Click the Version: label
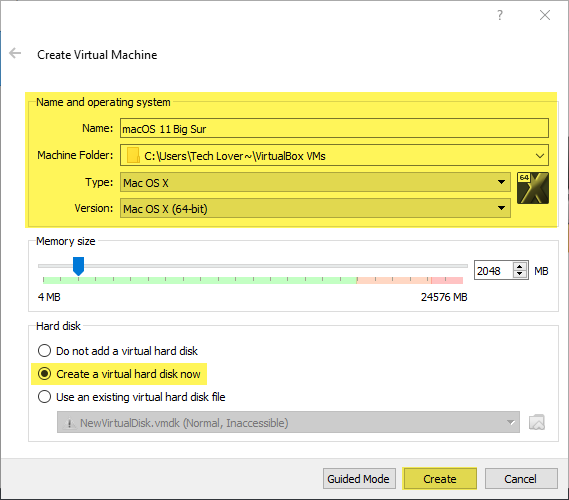 pos(94,208)
